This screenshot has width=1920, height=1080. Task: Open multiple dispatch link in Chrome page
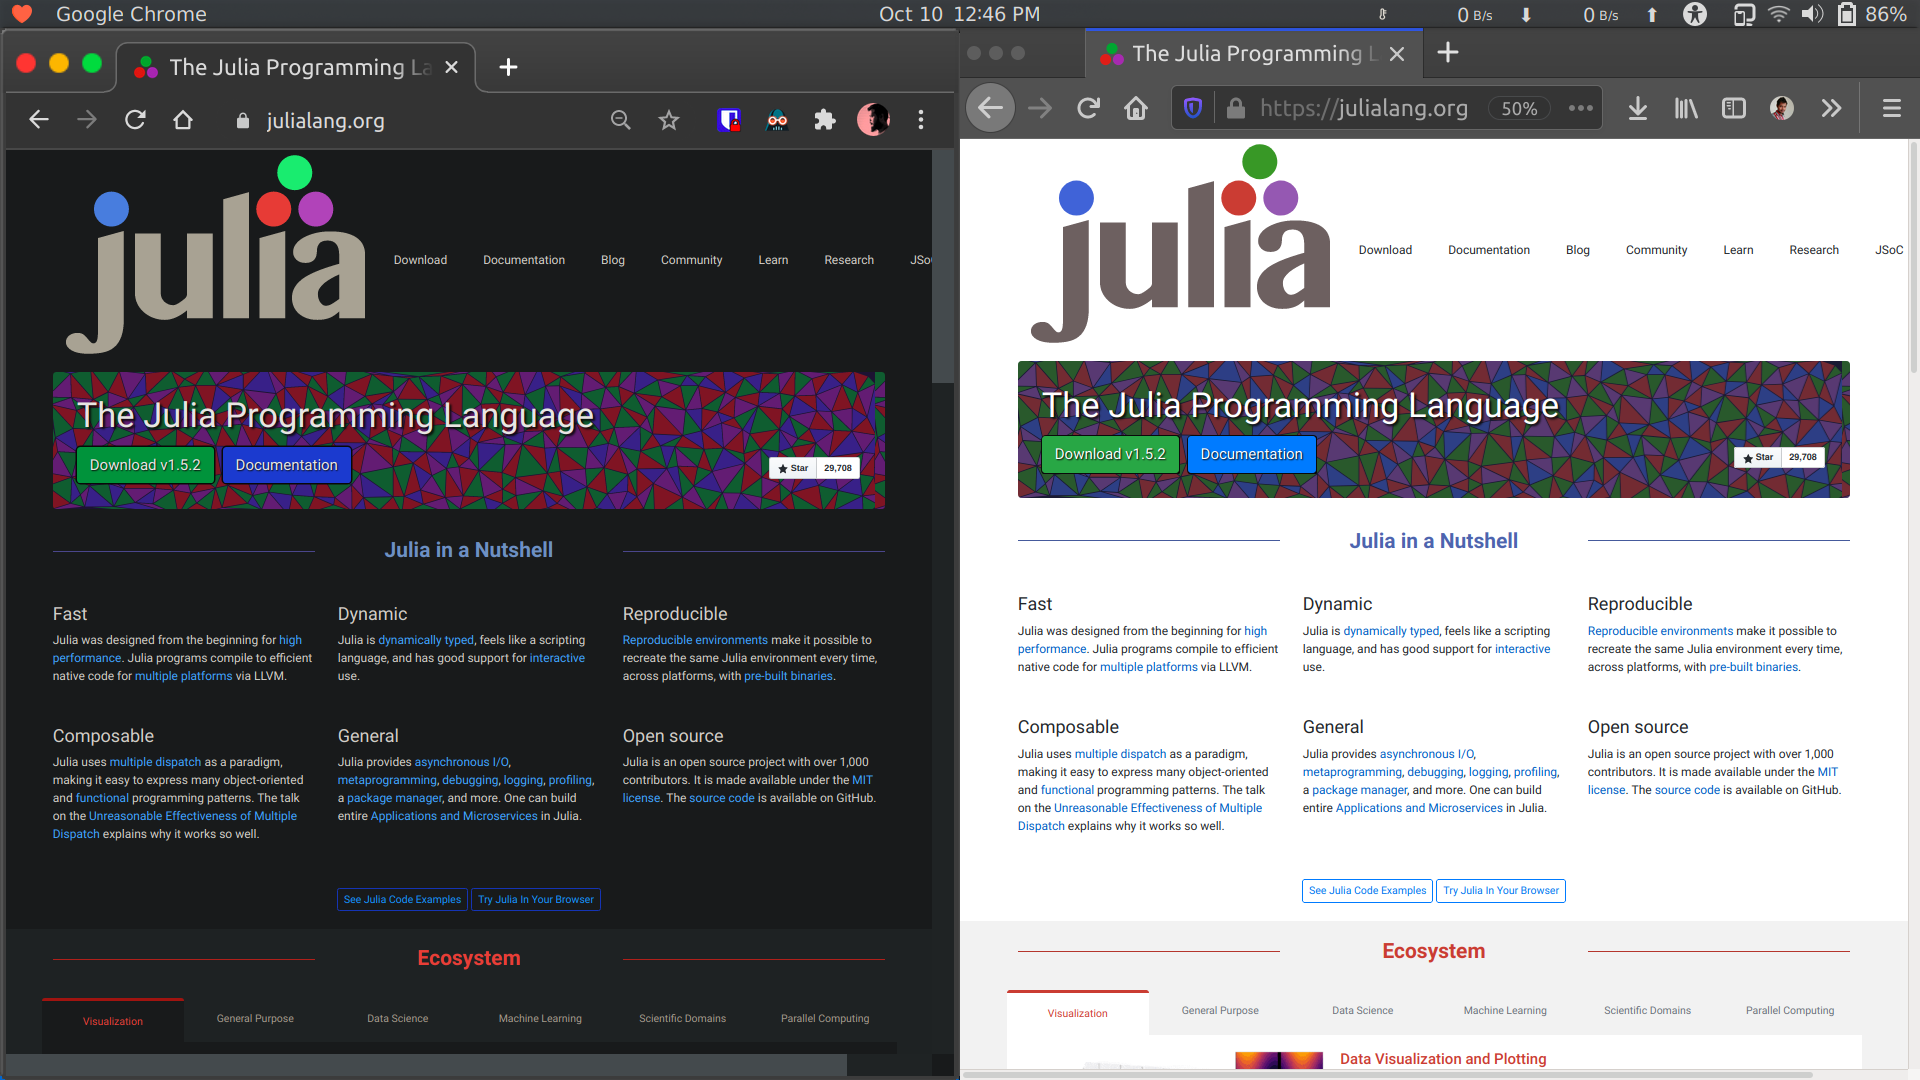pos(155,762)
